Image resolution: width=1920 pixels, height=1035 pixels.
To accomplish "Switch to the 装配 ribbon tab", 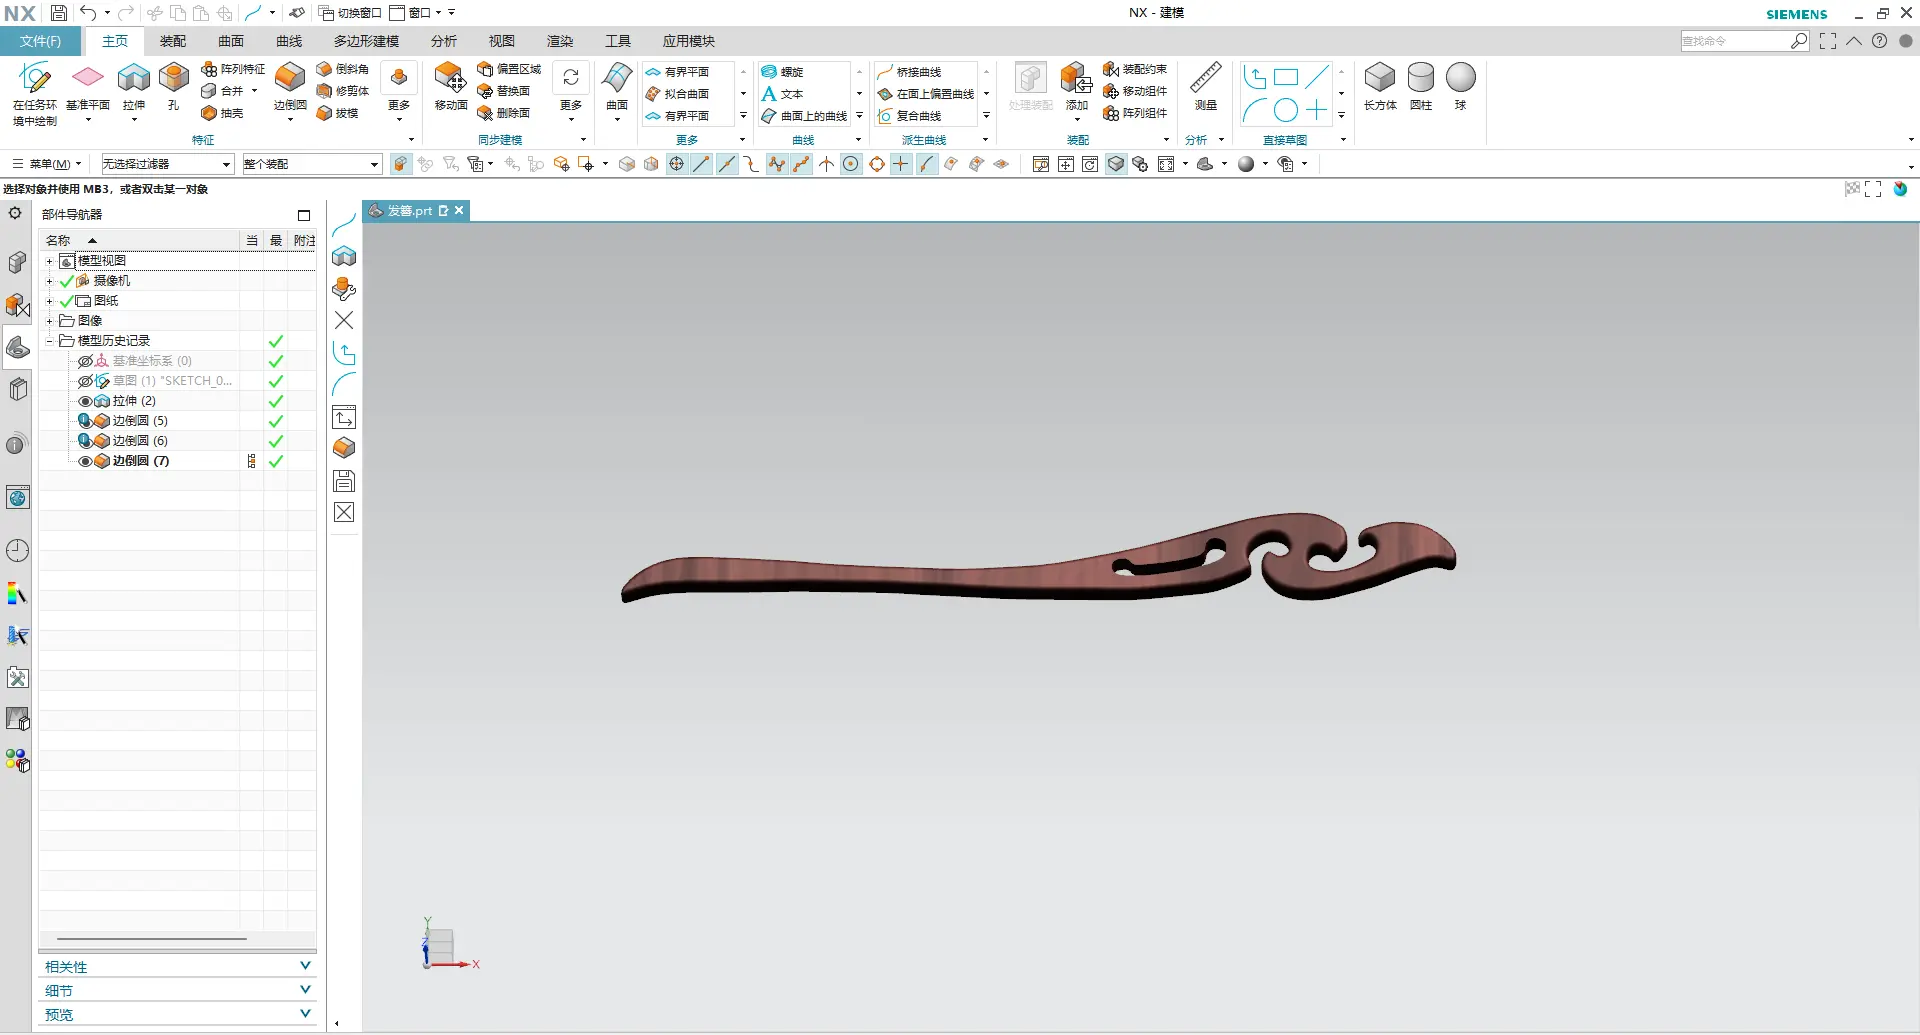I will 173,41.
